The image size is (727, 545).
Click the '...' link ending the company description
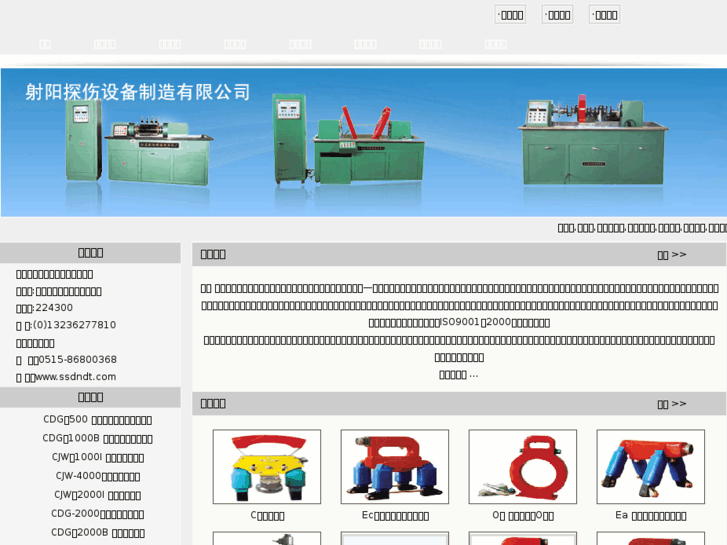click(459, 374)
